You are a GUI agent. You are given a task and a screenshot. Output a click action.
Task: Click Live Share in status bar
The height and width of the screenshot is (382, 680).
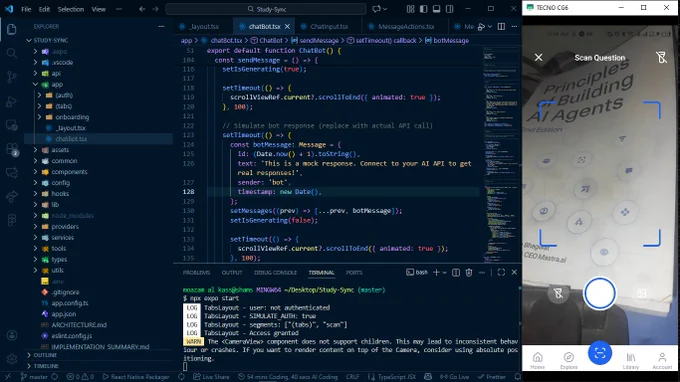pyautogui.click(x=211, y=377)
